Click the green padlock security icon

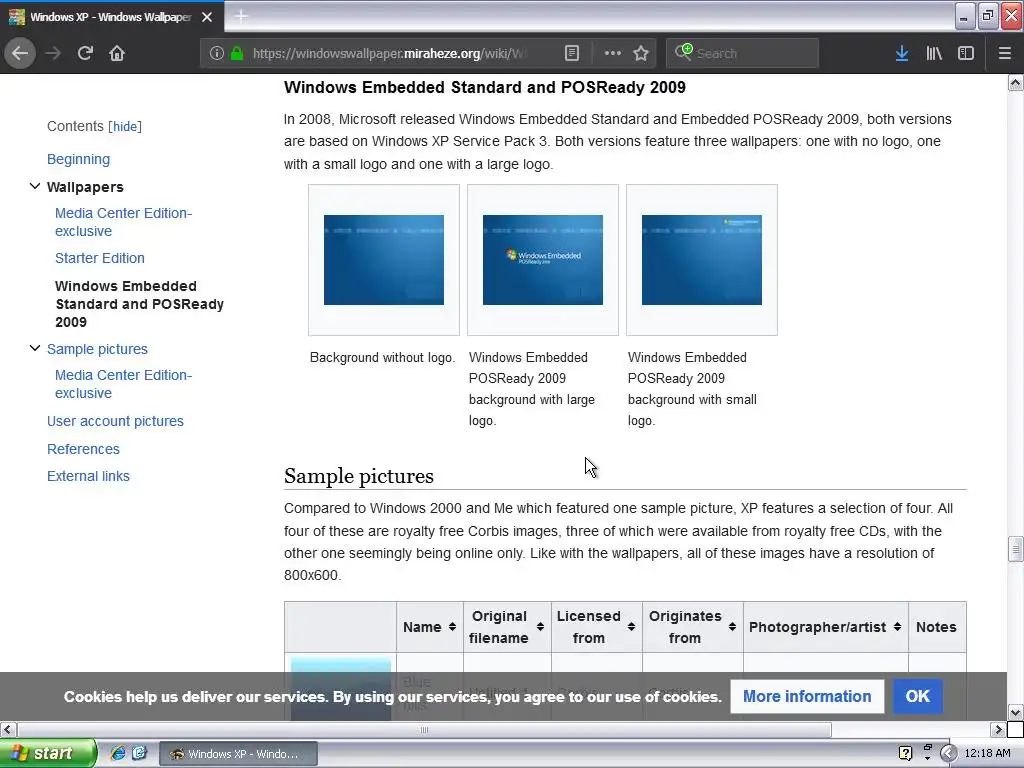point(237,53)
